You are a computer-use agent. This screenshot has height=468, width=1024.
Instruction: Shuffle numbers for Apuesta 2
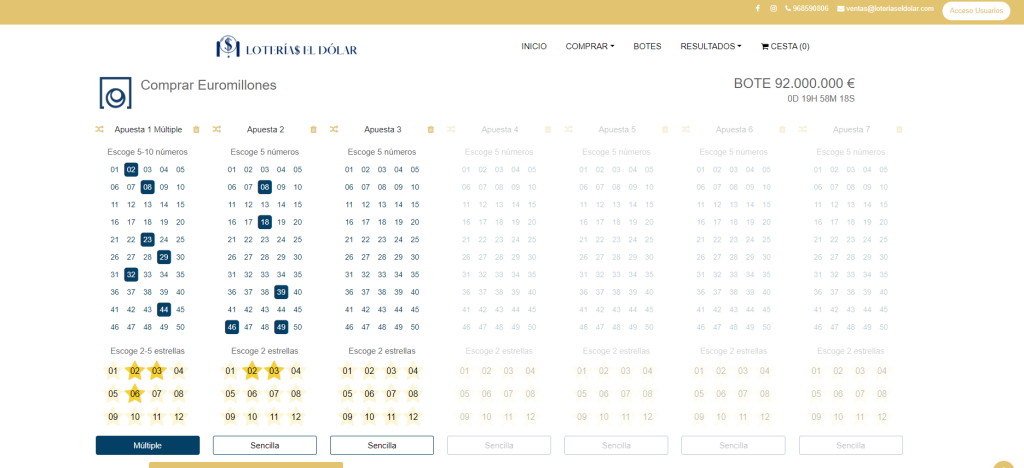(x=217, y=129)
